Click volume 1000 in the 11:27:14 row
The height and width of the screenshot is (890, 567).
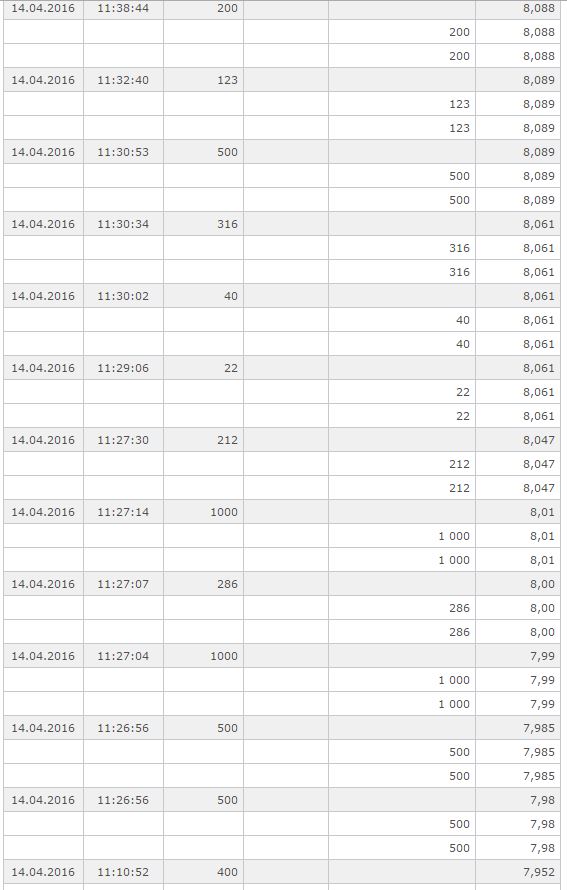click(224, 513)
